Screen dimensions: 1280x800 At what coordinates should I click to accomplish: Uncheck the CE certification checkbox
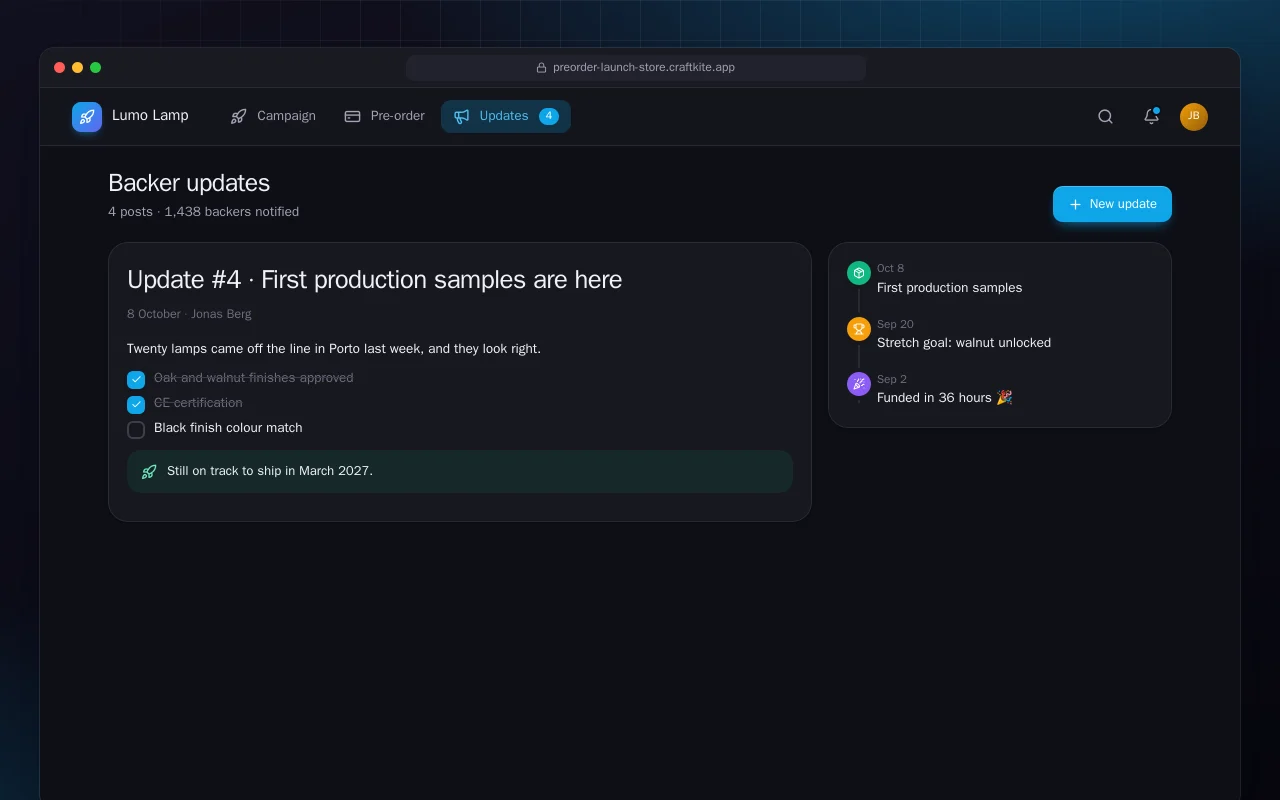coord(136,405)
